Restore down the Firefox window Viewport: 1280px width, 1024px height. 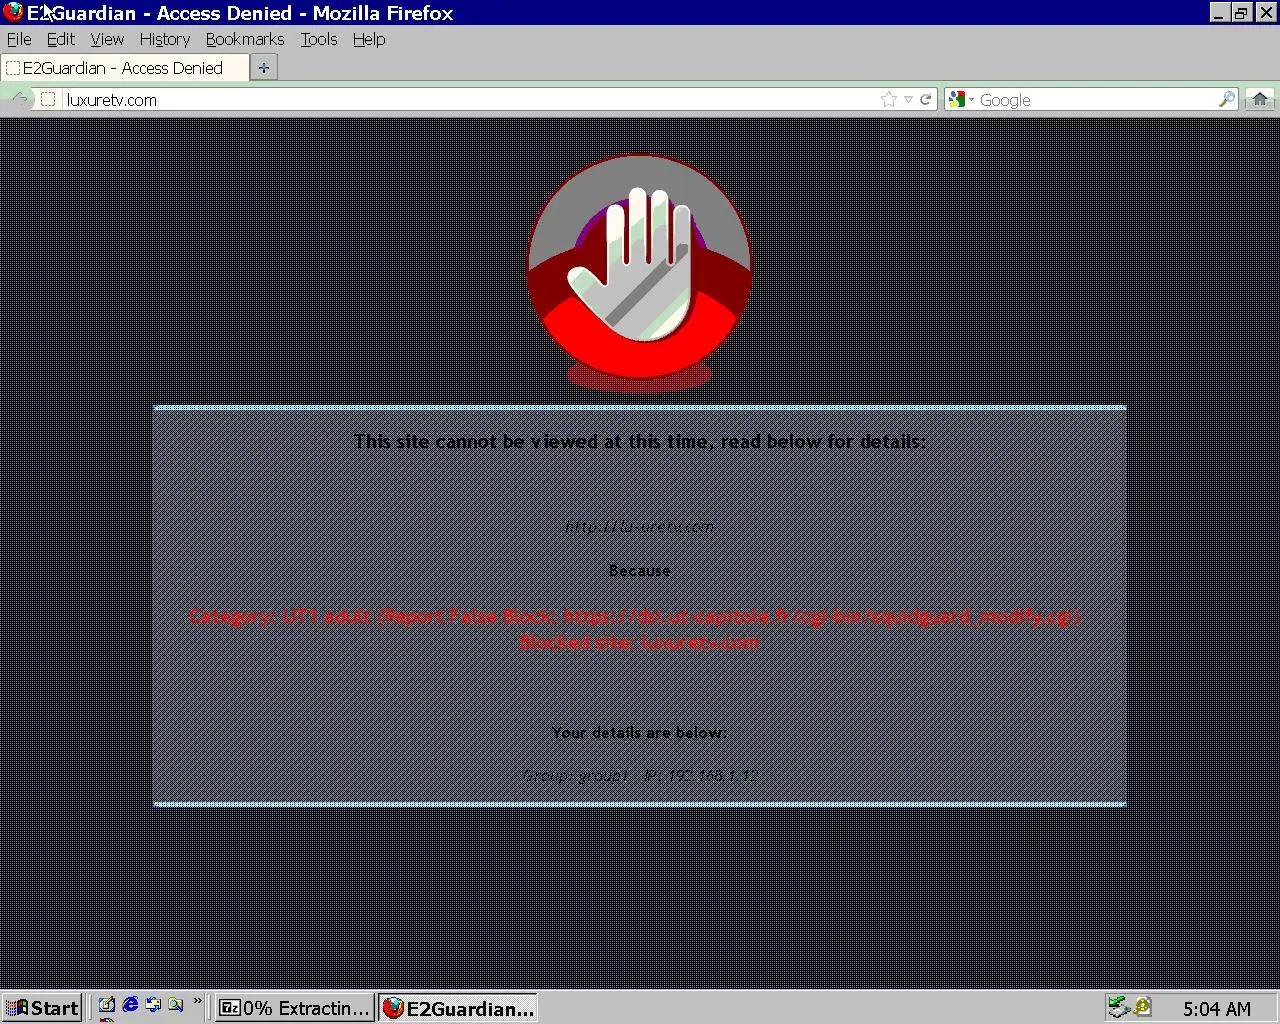(x=1241, y=13)
